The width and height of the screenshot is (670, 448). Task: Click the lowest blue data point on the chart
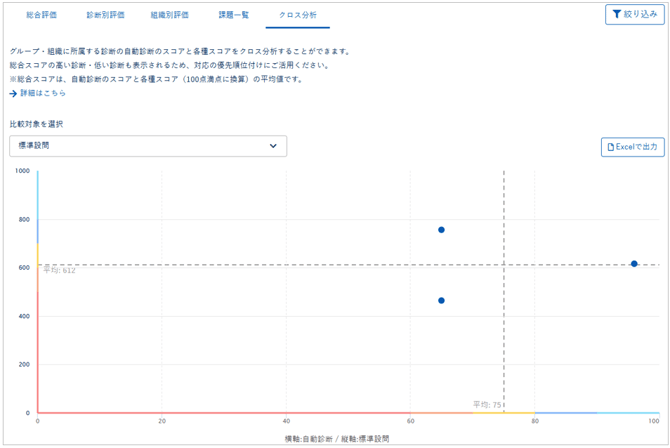point(441,301)
